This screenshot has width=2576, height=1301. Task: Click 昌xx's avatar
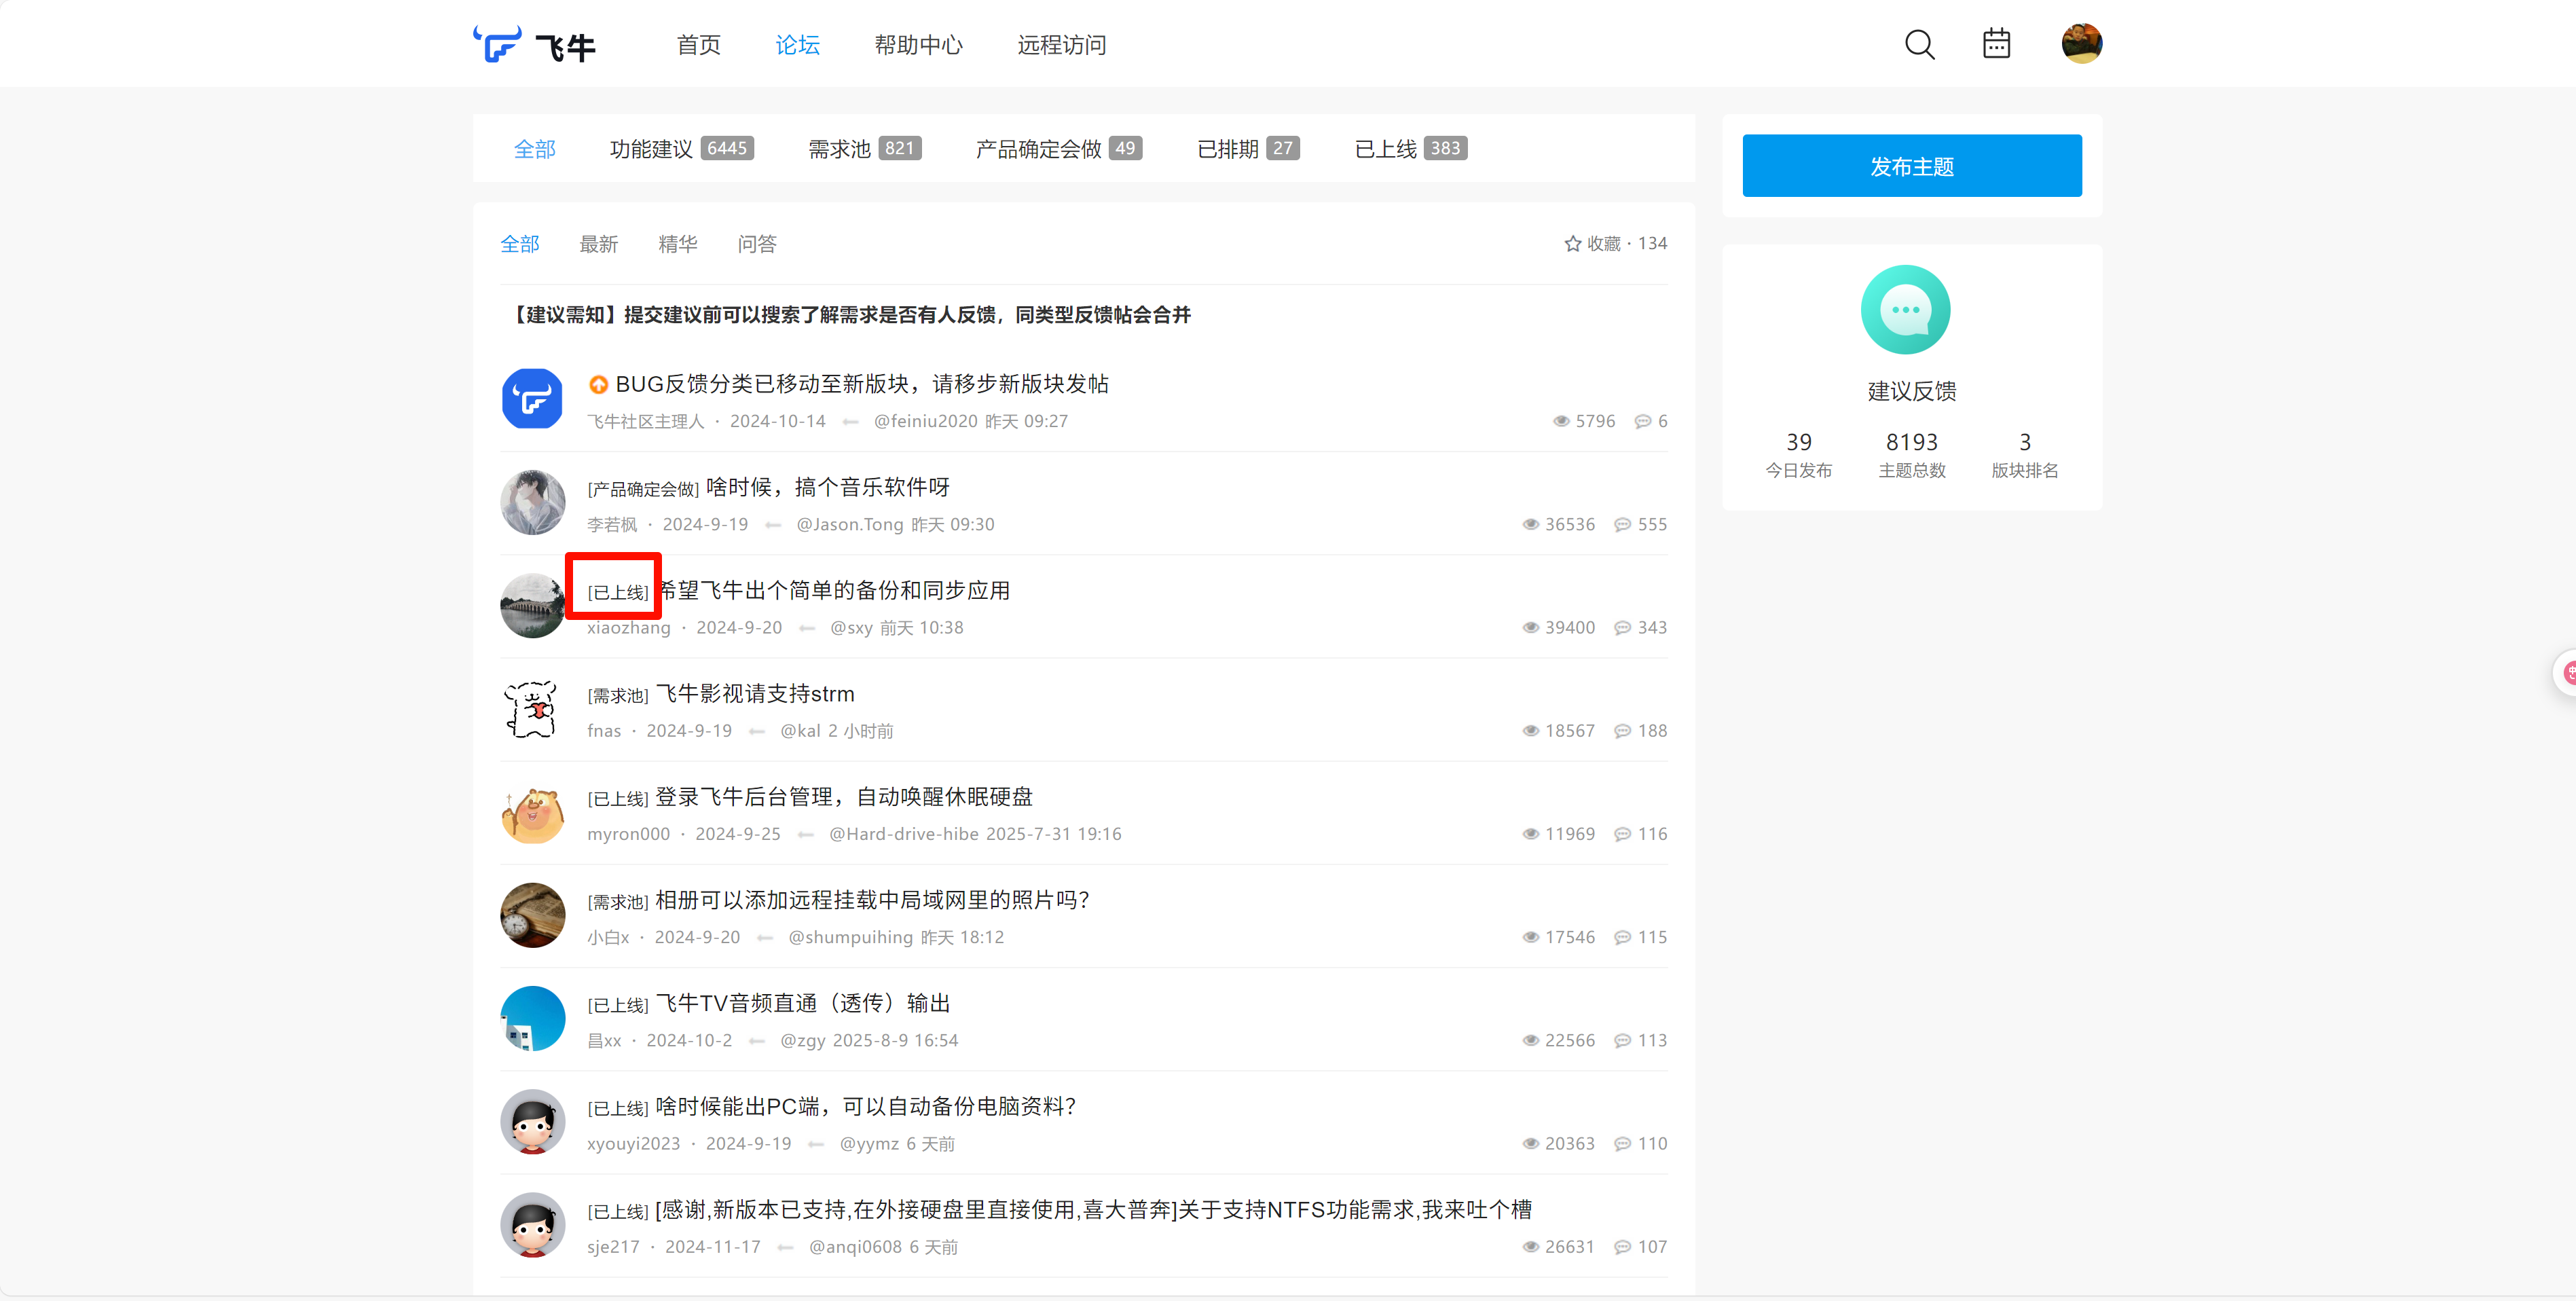[532, 1018]
